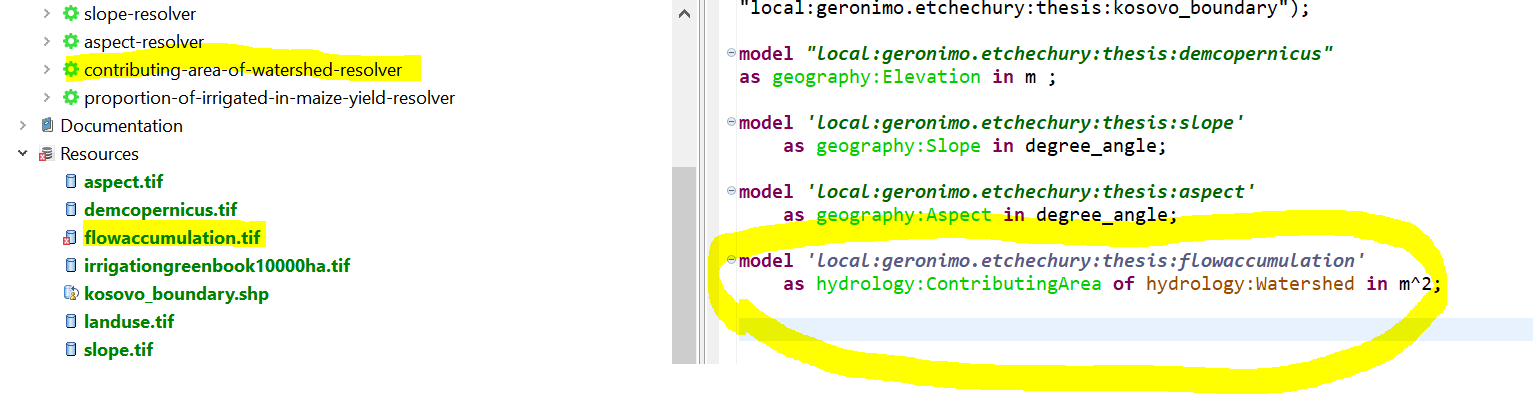This screenshot has width=1533, height=394.
Task: Select proportion-of-irrigated-in-maize-yield-resolver item
Action: (x=270, y=98)
